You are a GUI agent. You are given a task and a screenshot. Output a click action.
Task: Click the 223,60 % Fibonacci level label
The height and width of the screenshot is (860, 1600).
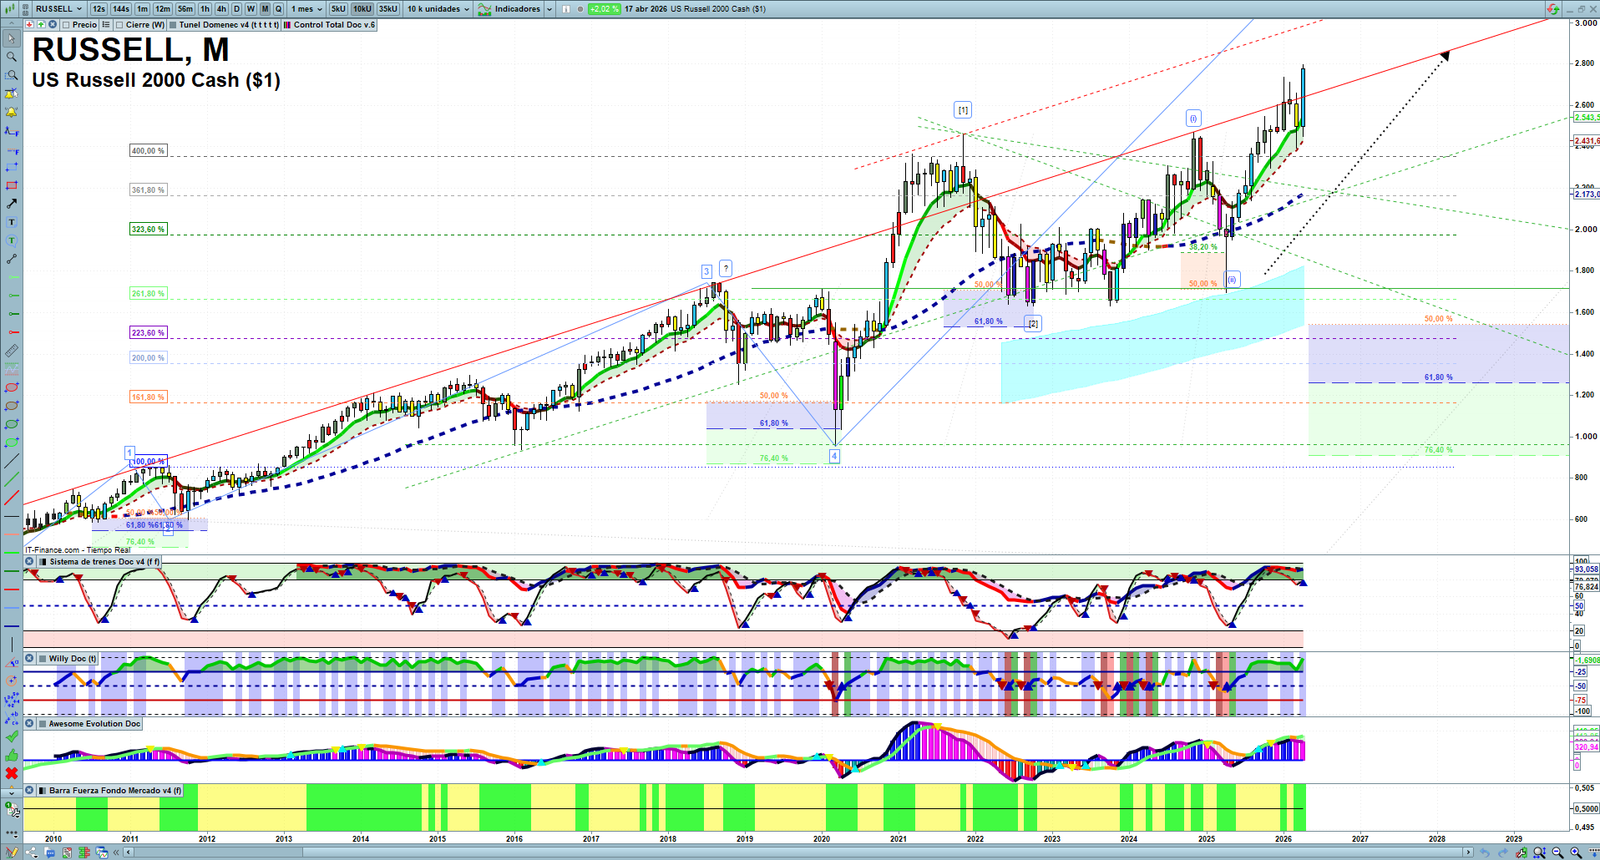(x=148, y=333)
